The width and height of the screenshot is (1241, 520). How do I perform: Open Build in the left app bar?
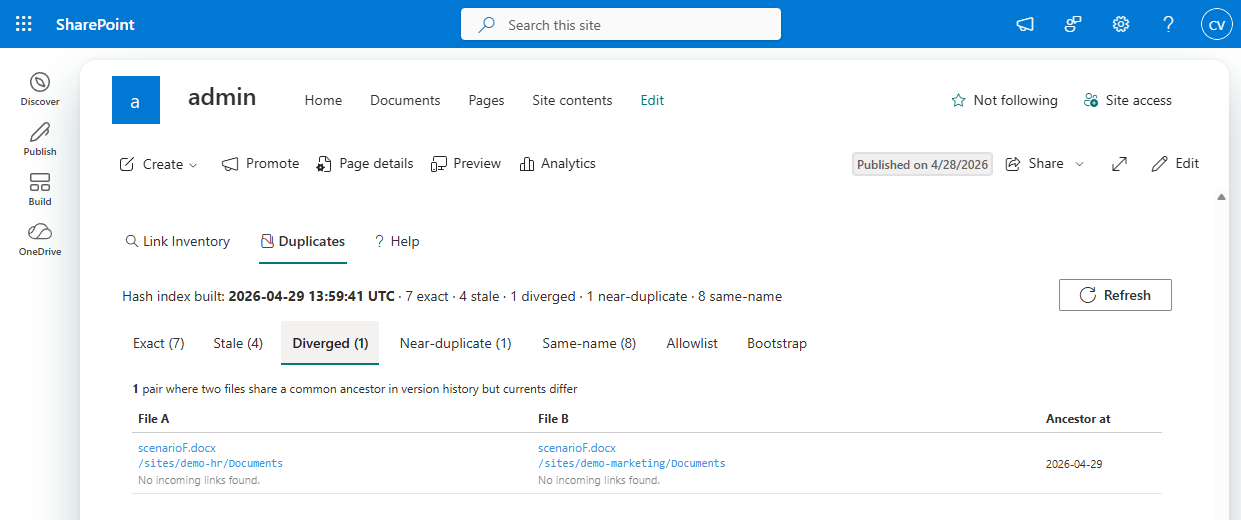40,189
